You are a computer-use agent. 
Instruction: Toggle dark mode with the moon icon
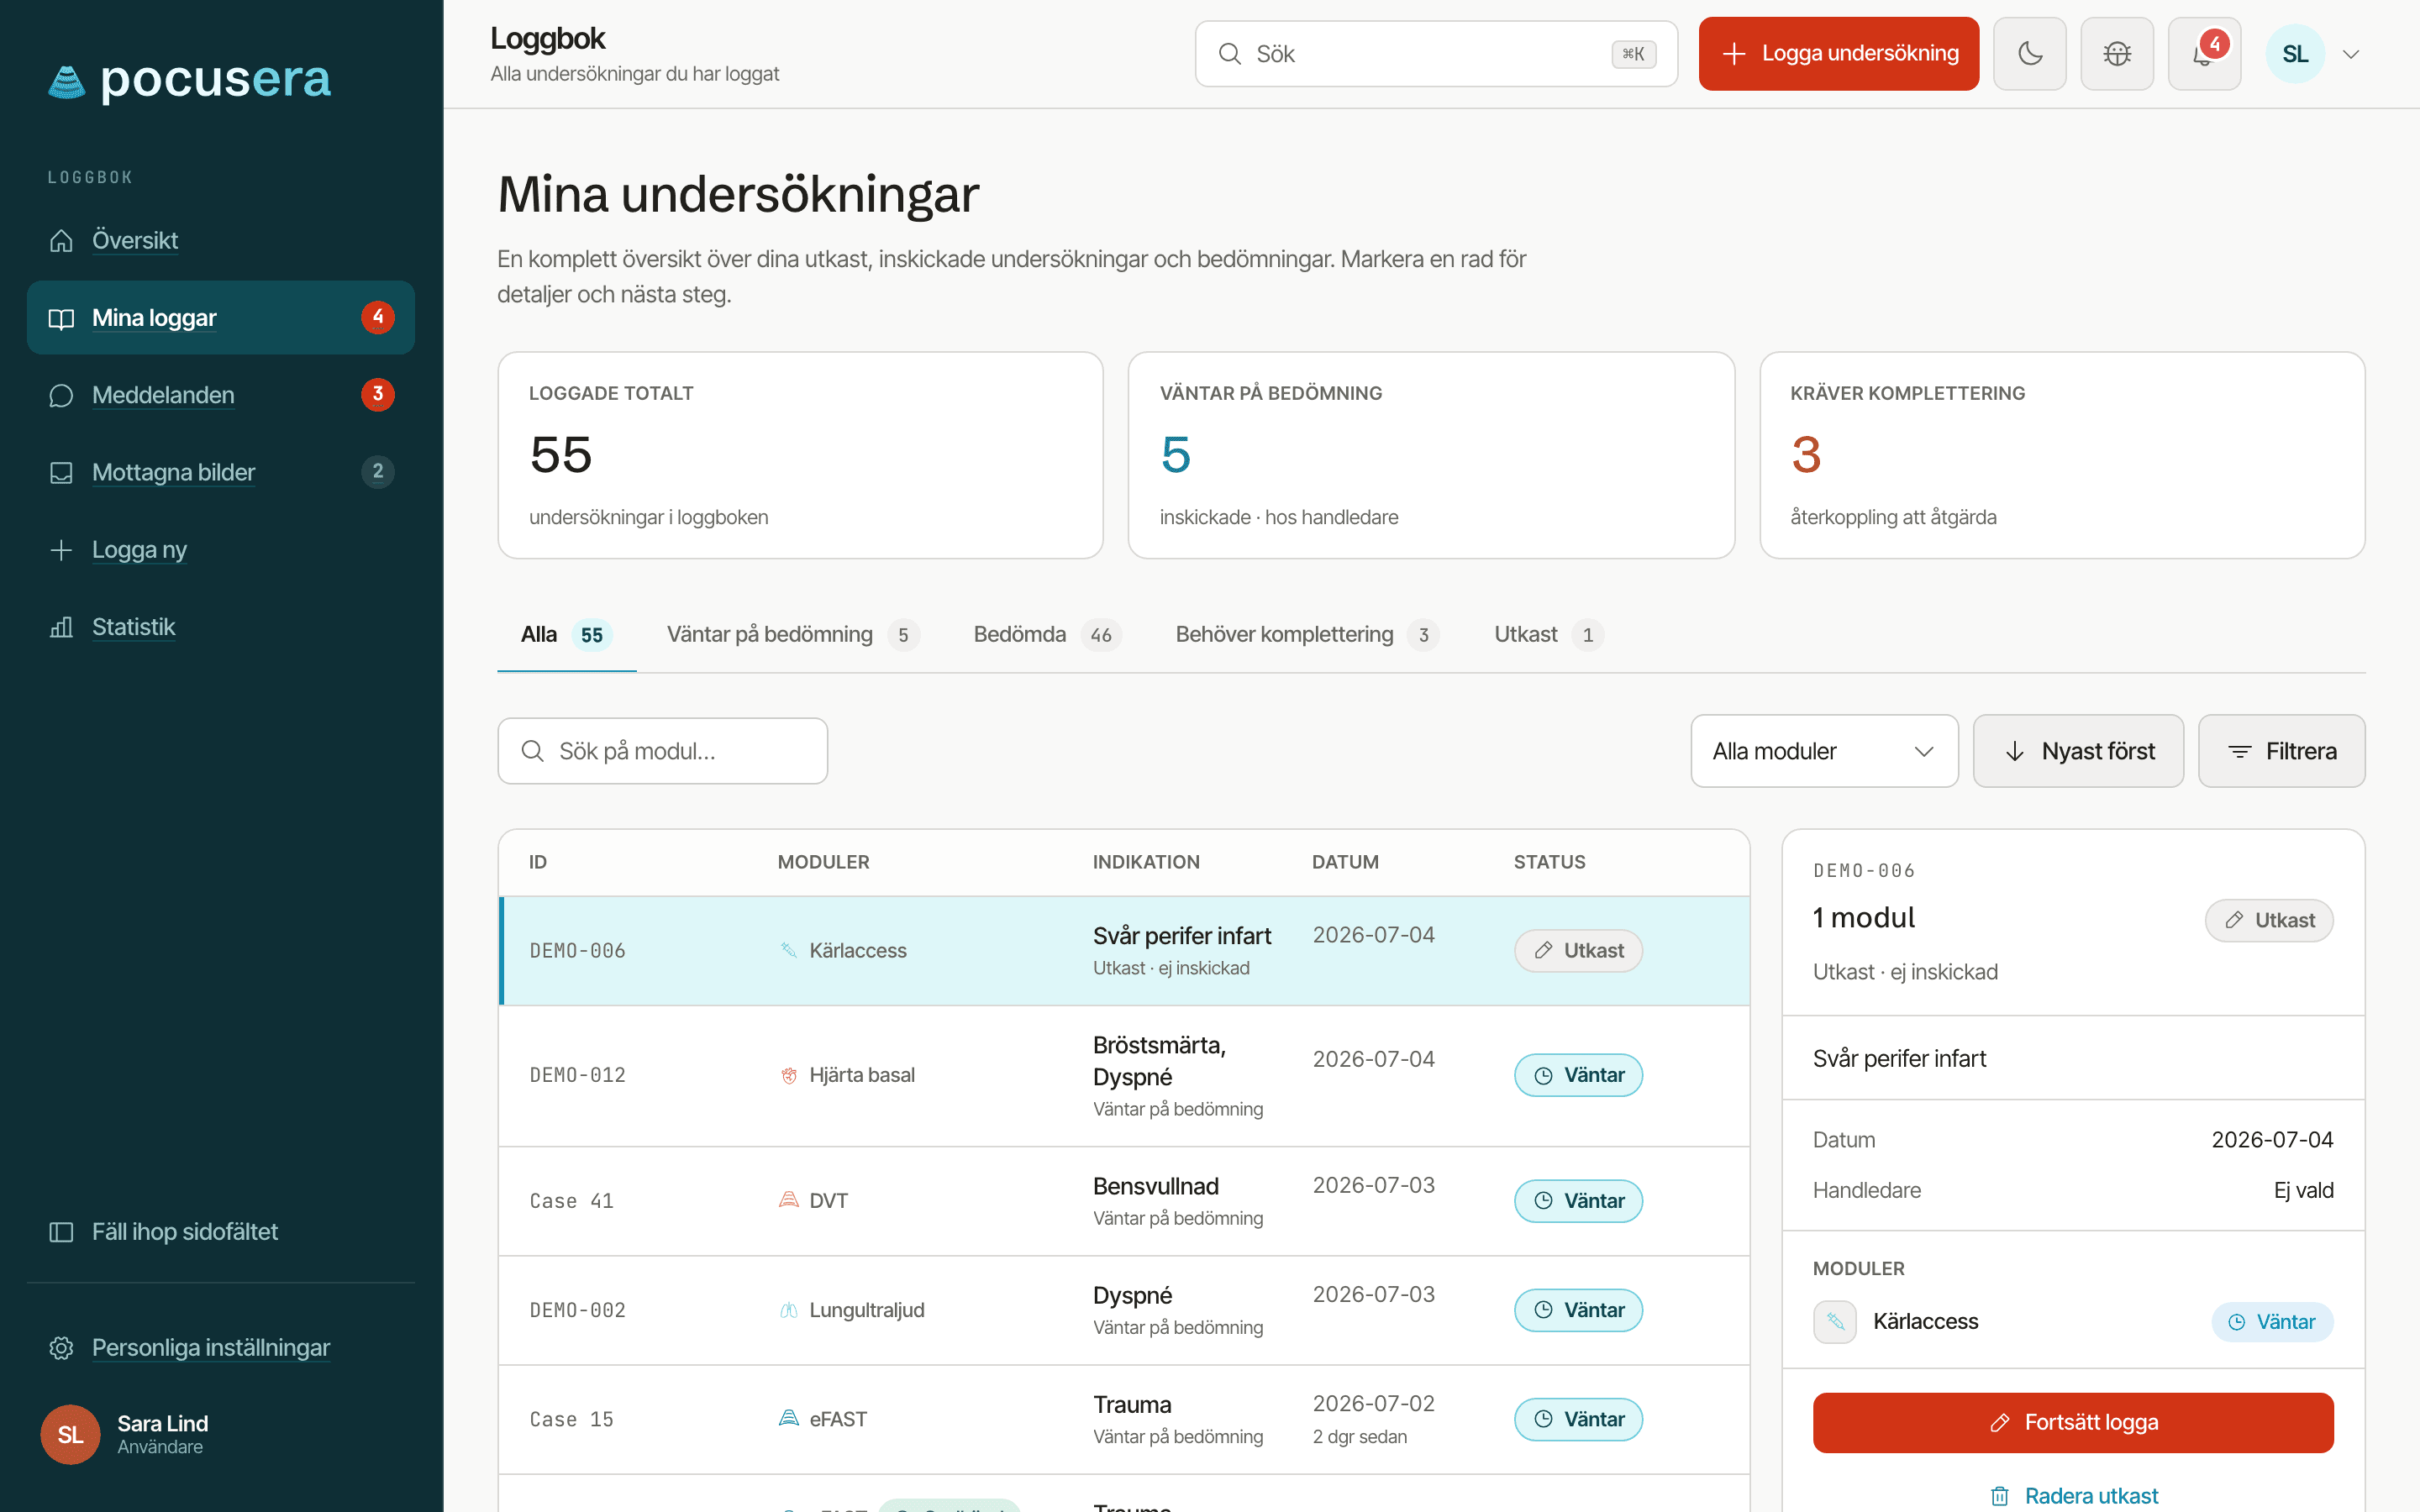(x=2029, y=54)
